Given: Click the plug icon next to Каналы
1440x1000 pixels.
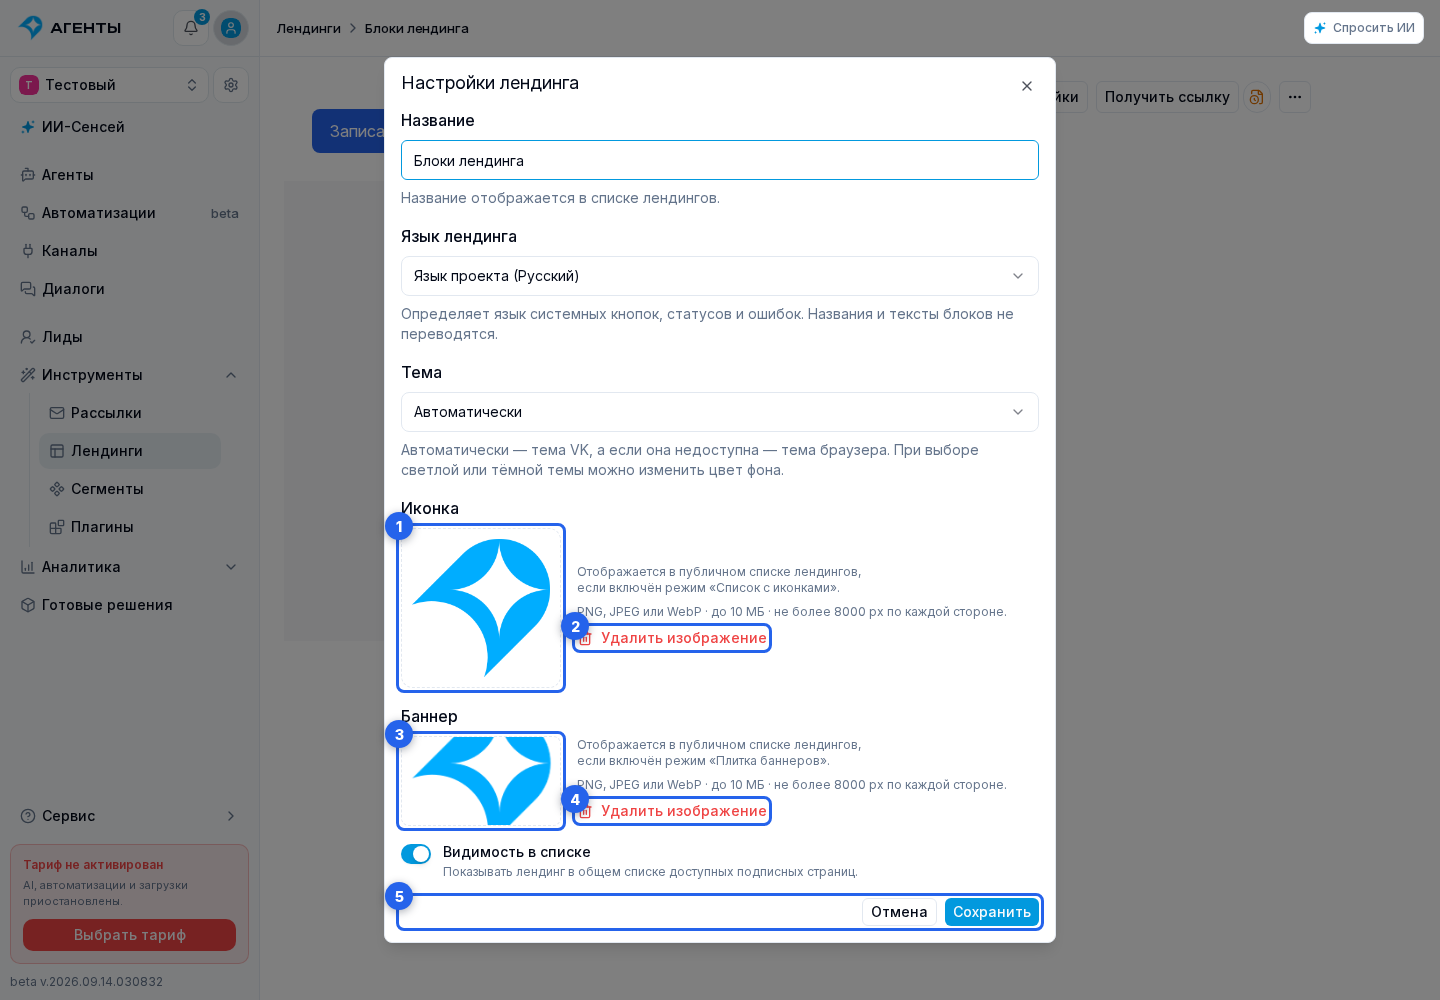Looking at the screenshot, I should 28,251.
